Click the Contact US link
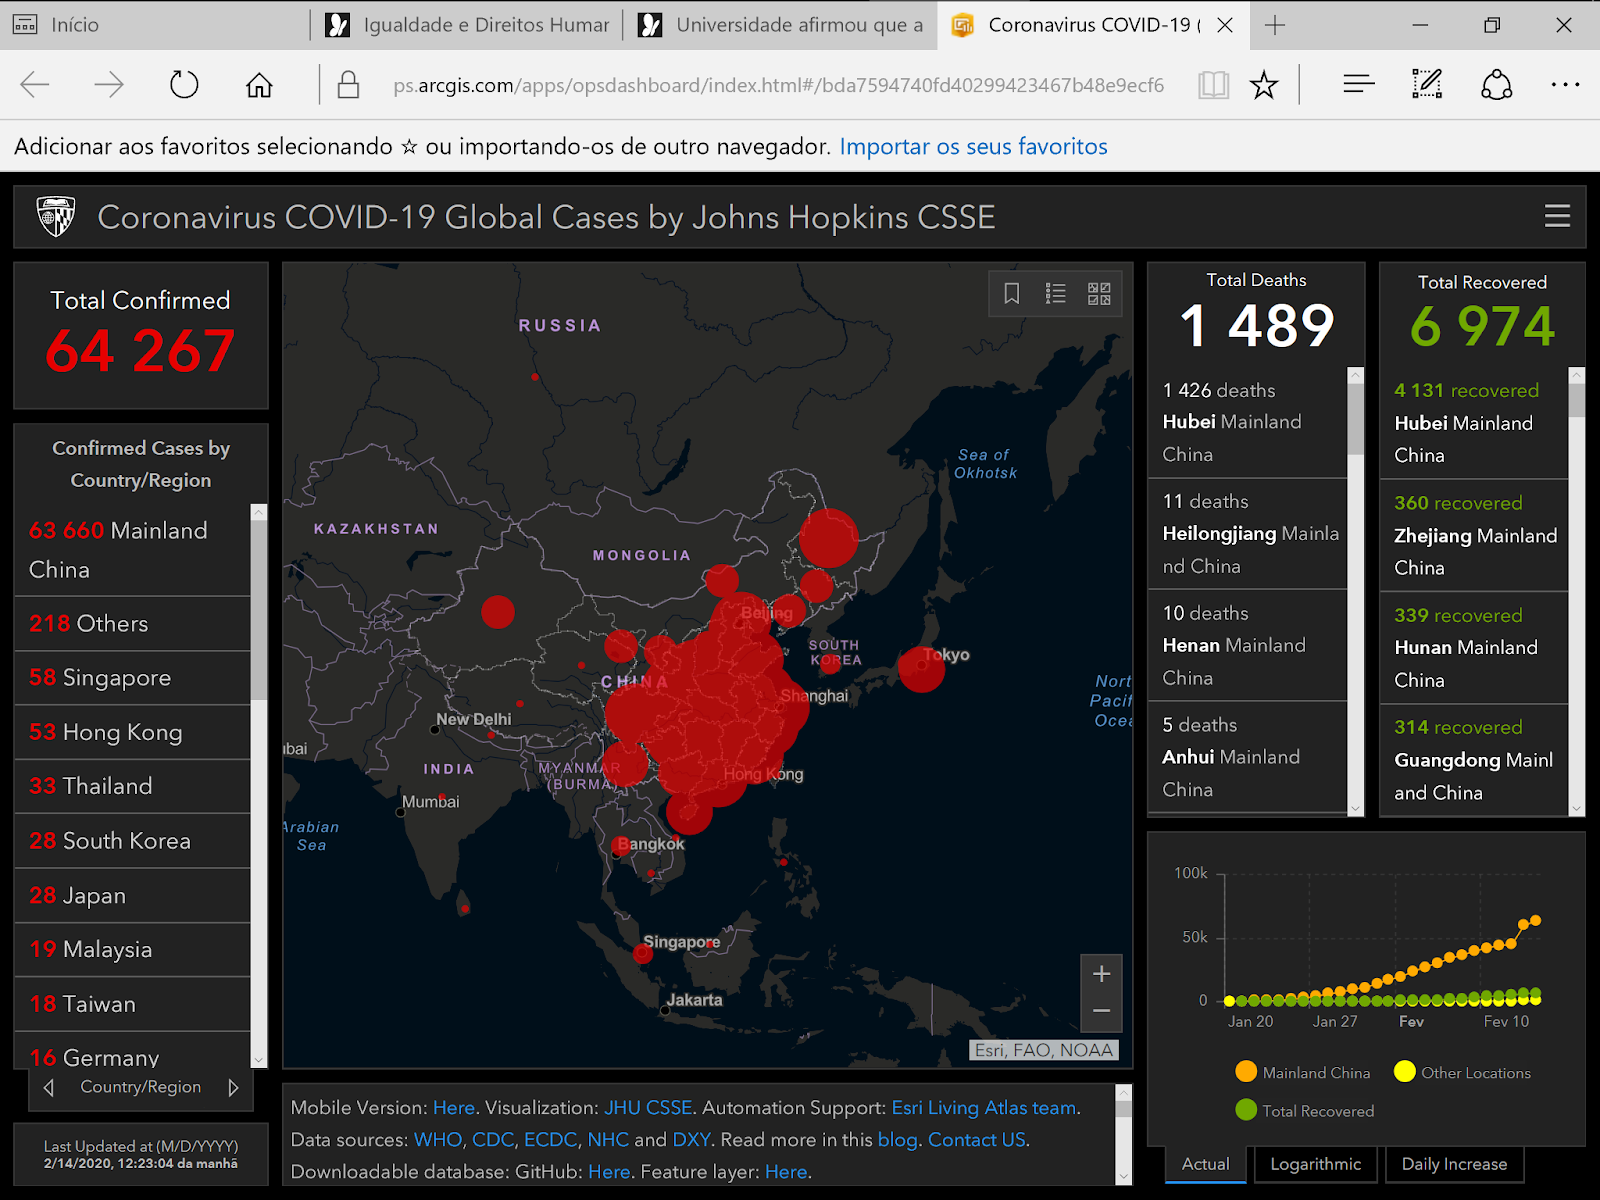This screenshot has height=1200, width=1600. click(x=977, y=1140)
